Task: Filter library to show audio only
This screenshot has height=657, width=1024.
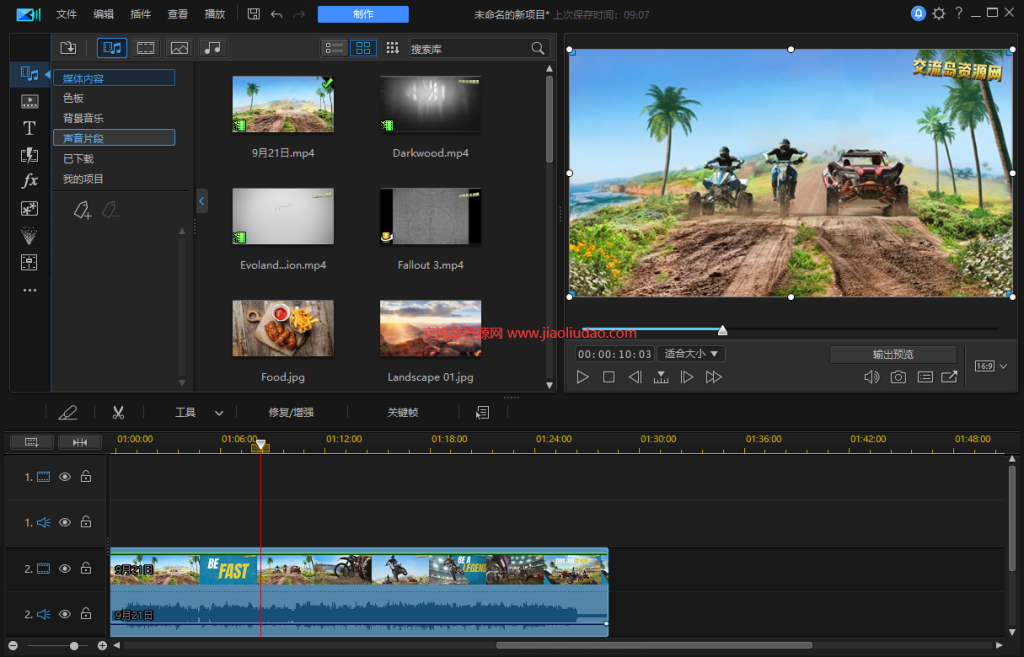Action: [x=212, y=48]
